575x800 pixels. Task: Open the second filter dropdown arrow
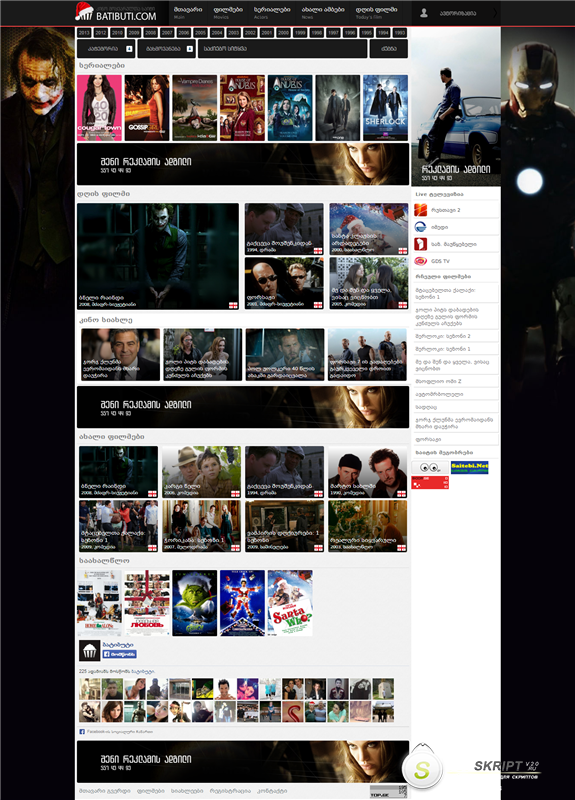tap(190, 49)
